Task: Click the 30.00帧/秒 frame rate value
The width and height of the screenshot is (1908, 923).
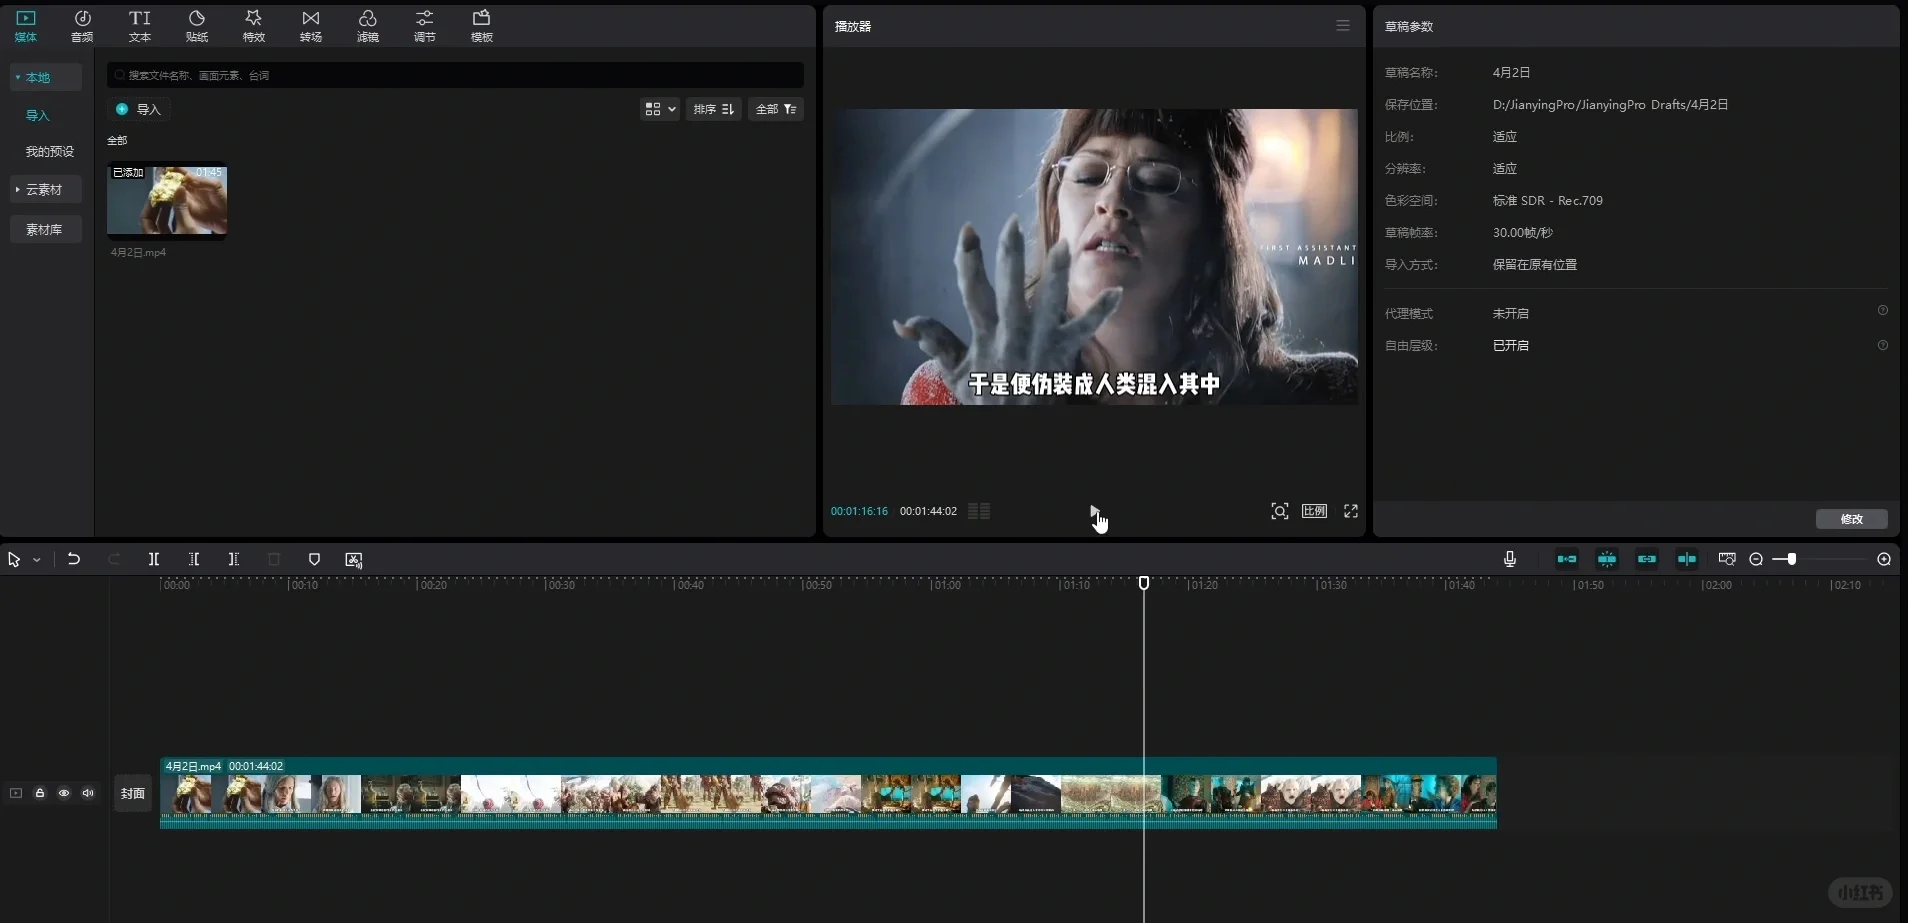Action: (1523, 232)
